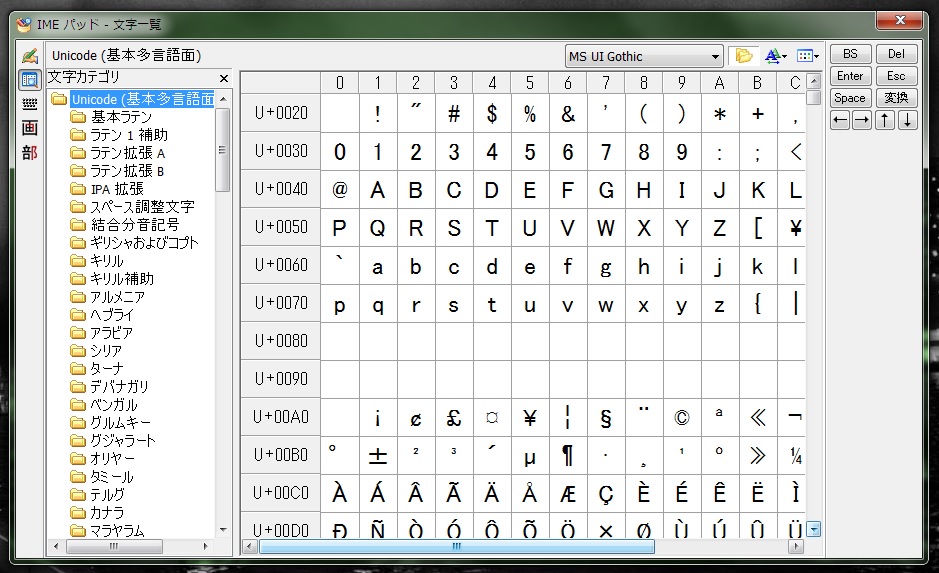Click the up arrow cursor button
Image resolution: width=939 pixels, height=573 pixels.
(x=885, y=120)
